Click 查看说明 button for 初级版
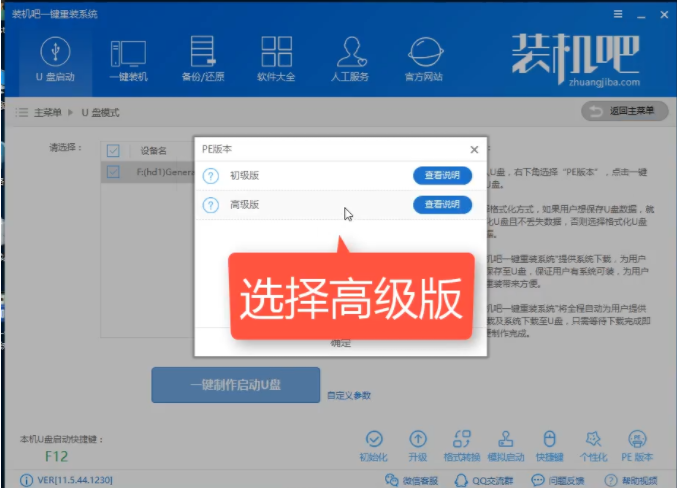677x488 pixels. 442,175
